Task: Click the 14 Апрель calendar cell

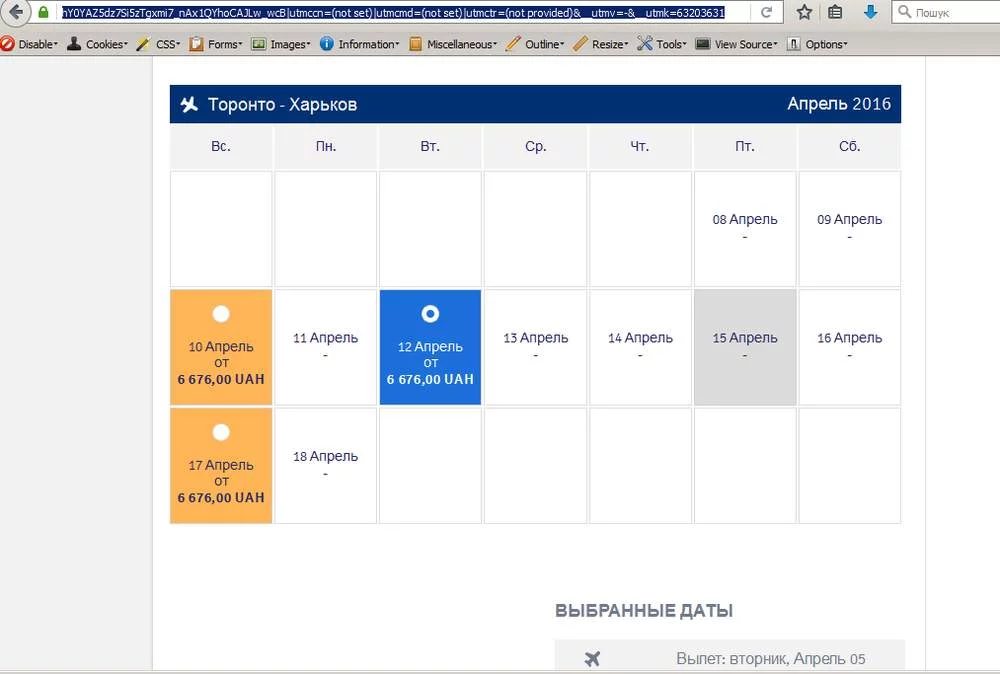Action: (x=640, y=347)
